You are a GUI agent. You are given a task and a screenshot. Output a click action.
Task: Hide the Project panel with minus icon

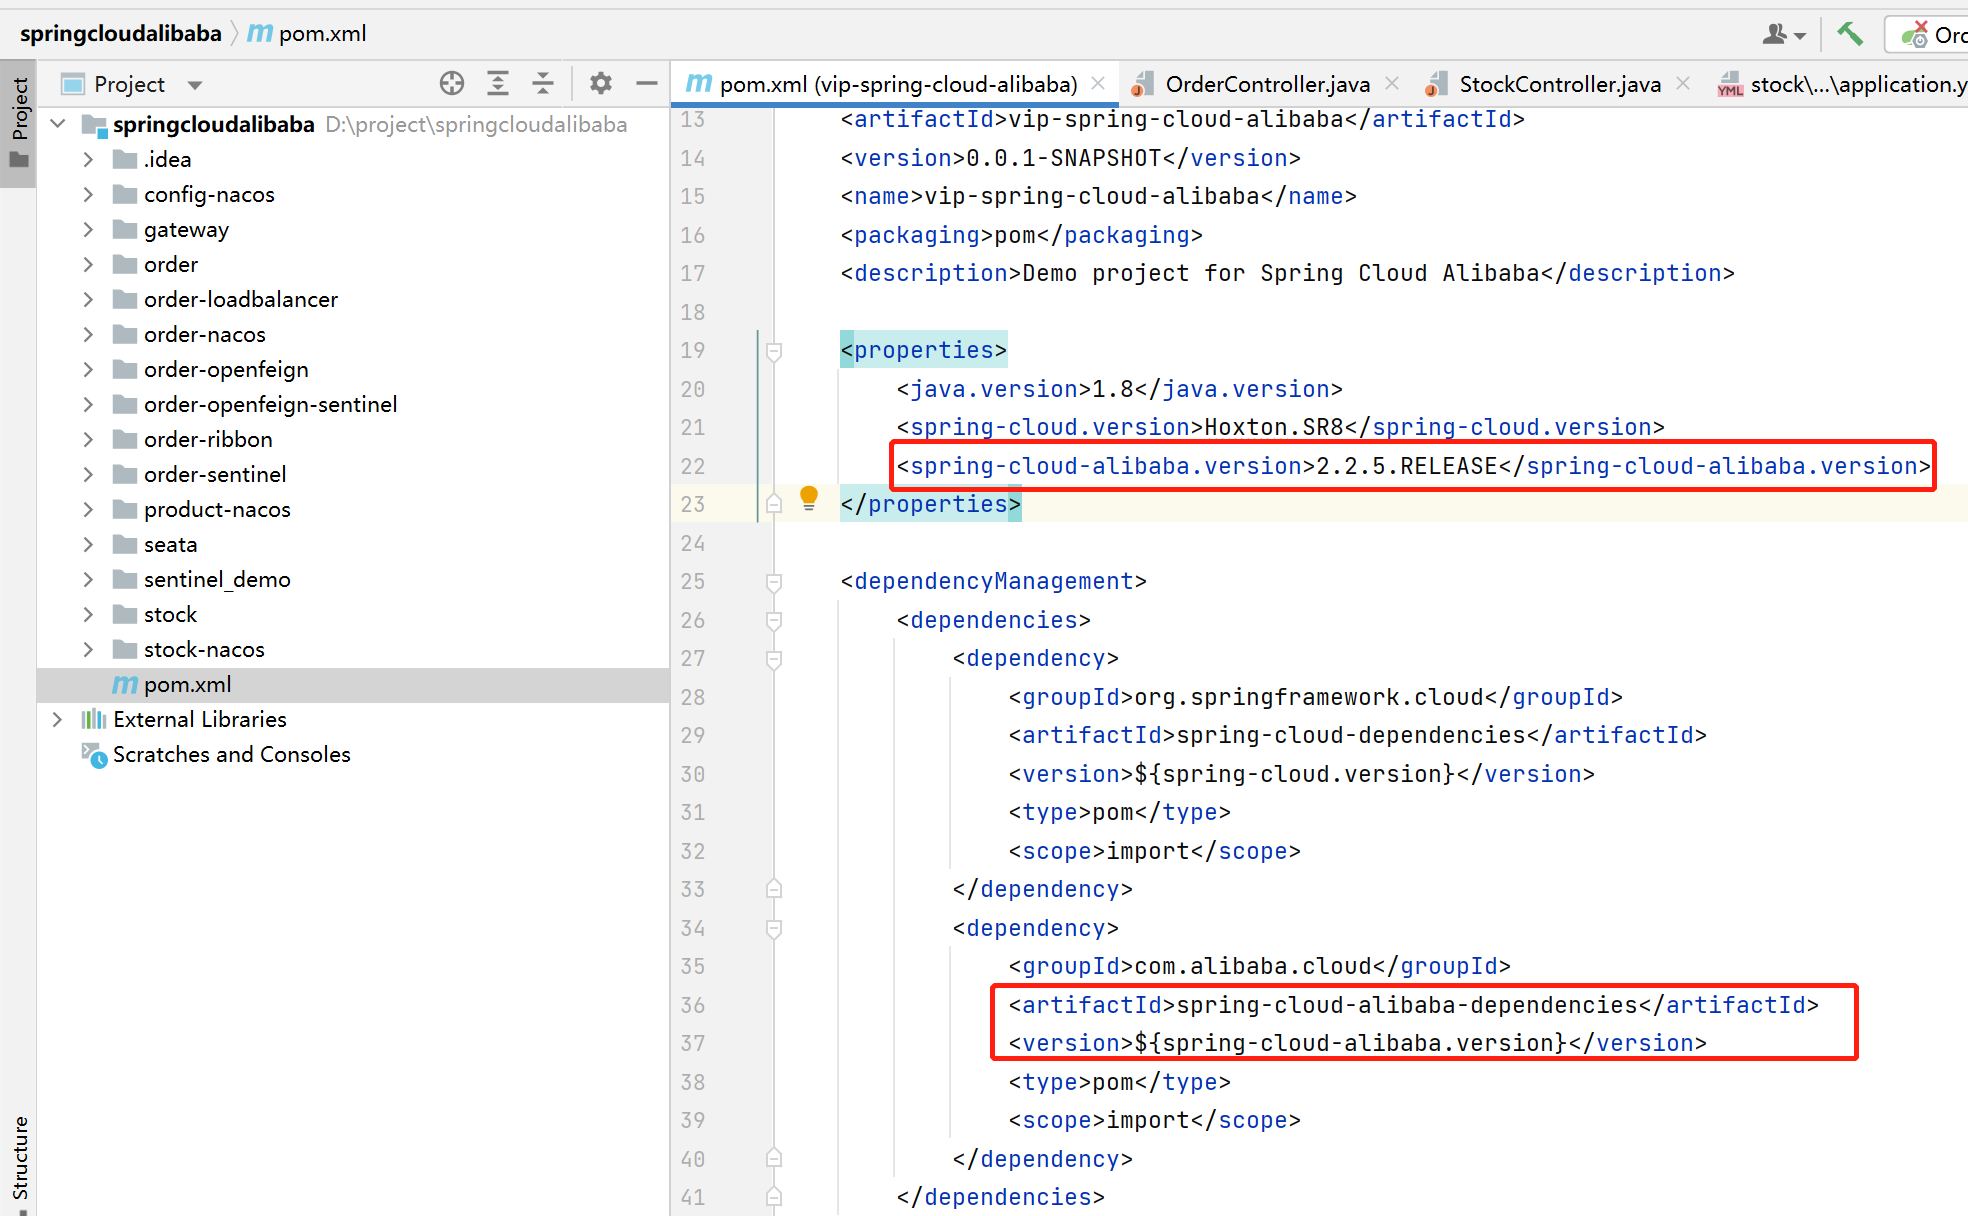pos(647,83)
